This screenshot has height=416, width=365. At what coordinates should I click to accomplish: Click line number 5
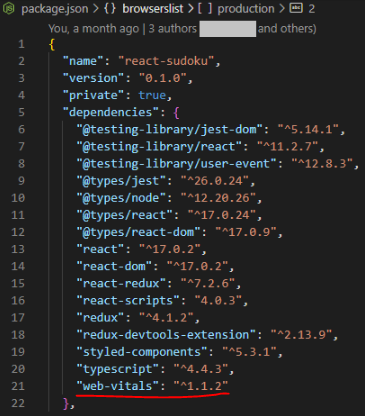coord(21,112)
